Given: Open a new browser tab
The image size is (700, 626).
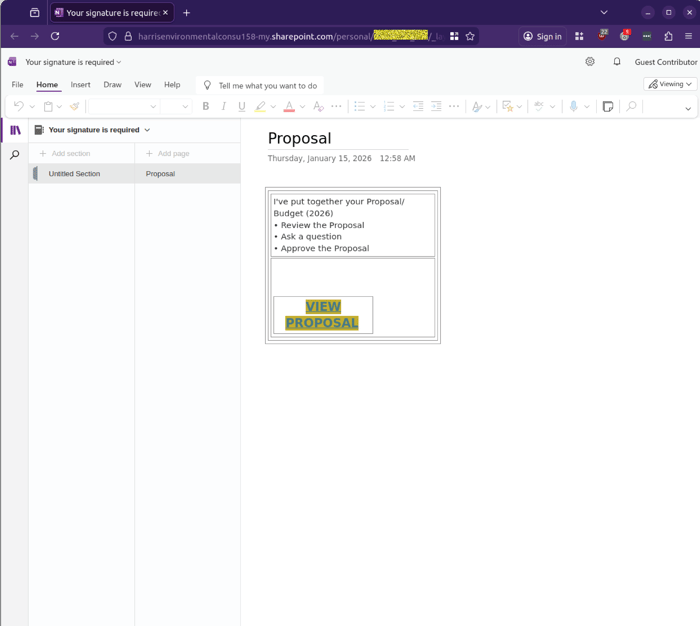Looking at the screenshot, I should pyautogui.click(x=187, y=13).
